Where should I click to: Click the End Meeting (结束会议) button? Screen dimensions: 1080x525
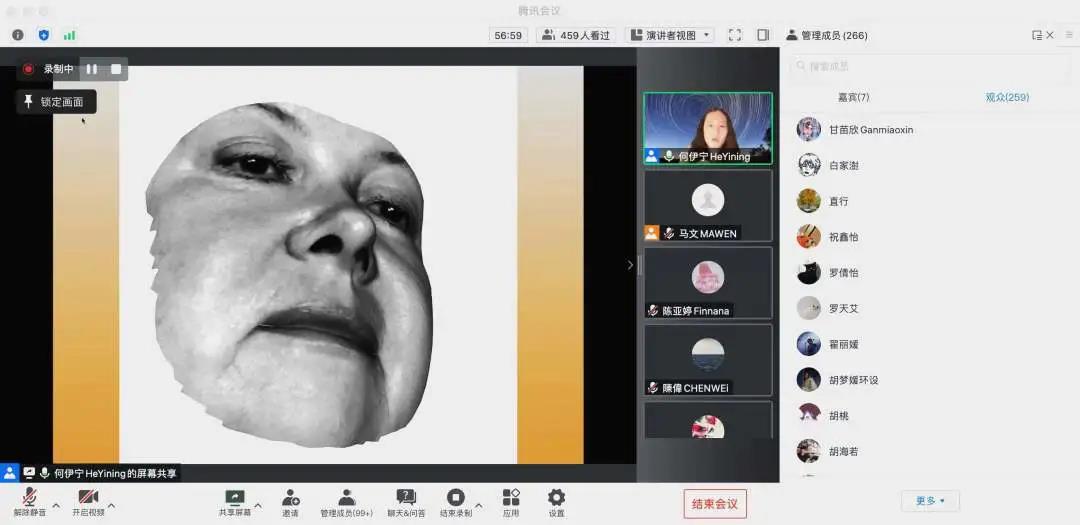click(715, 504)
